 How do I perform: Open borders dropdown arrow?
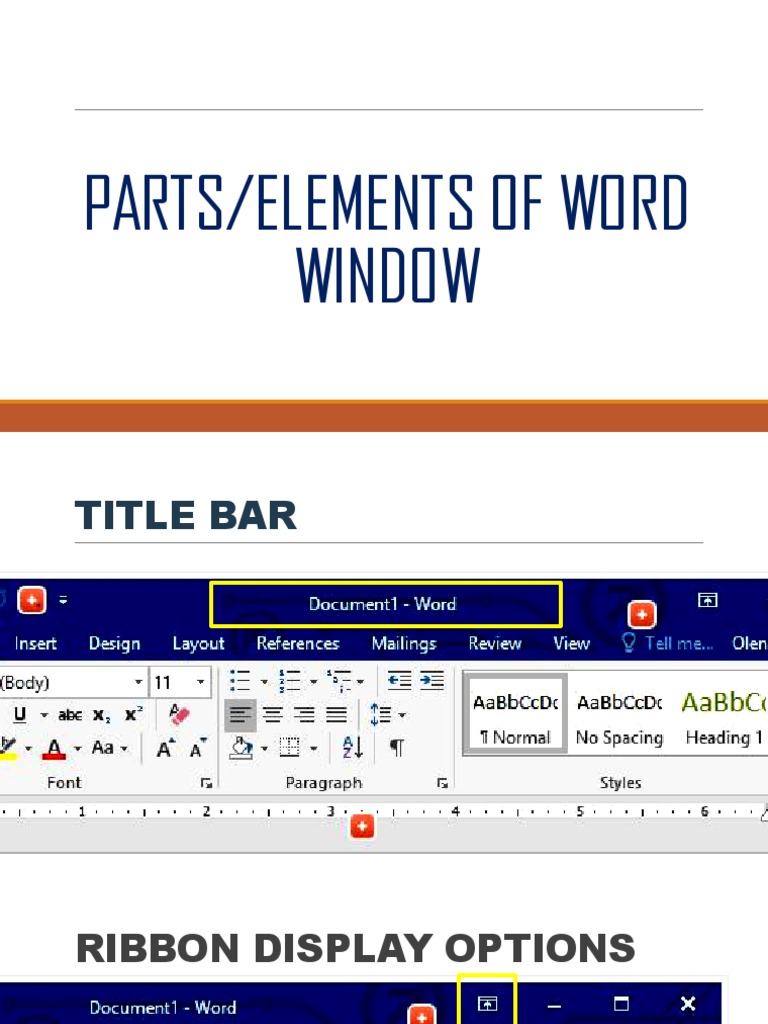313,749
